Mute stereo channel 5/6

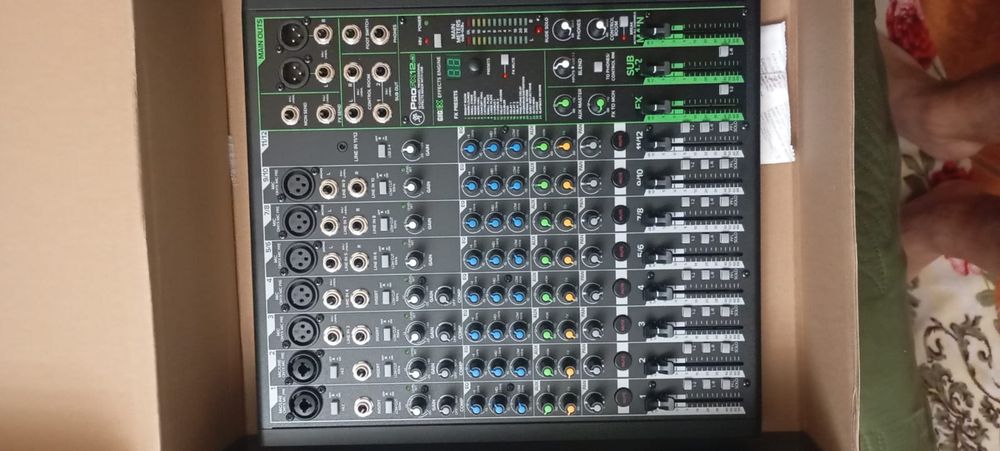[x=621, y=250]
